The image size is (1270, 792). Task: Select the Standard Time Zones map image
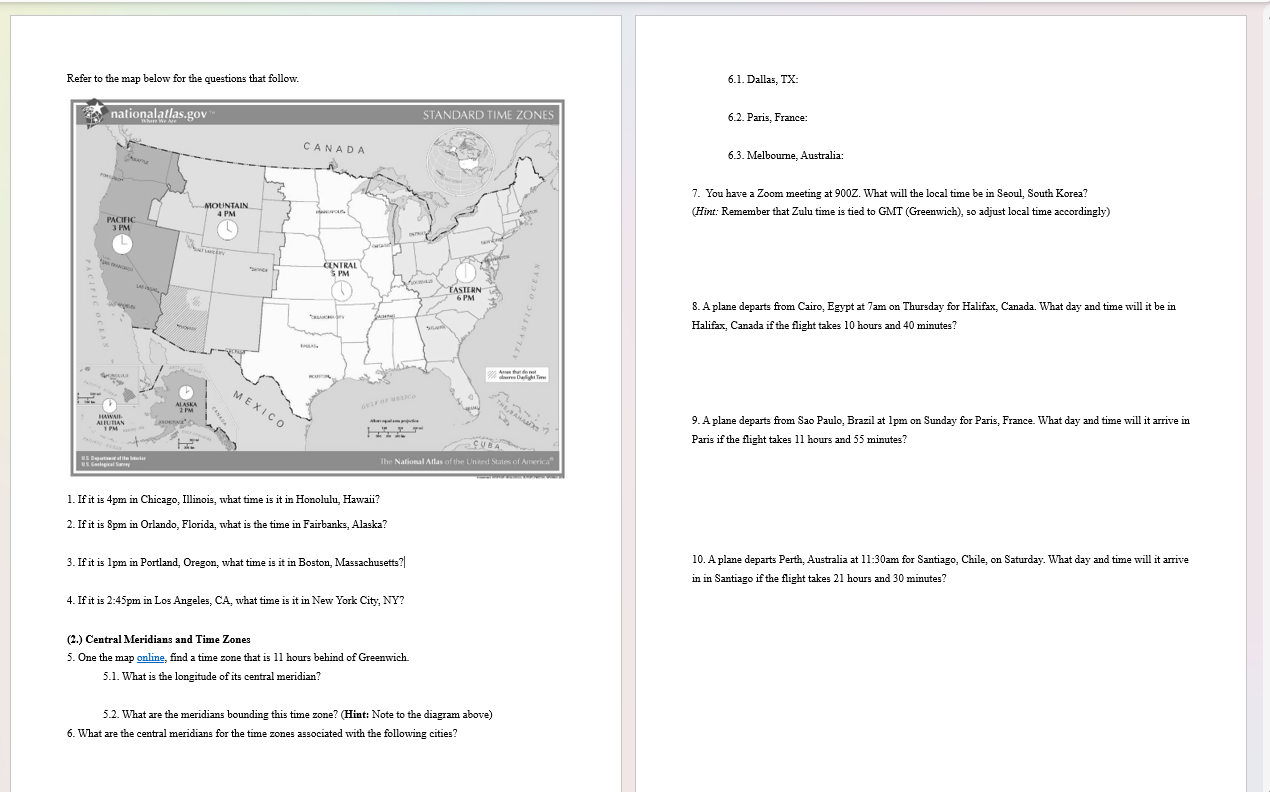click(317, 288)
